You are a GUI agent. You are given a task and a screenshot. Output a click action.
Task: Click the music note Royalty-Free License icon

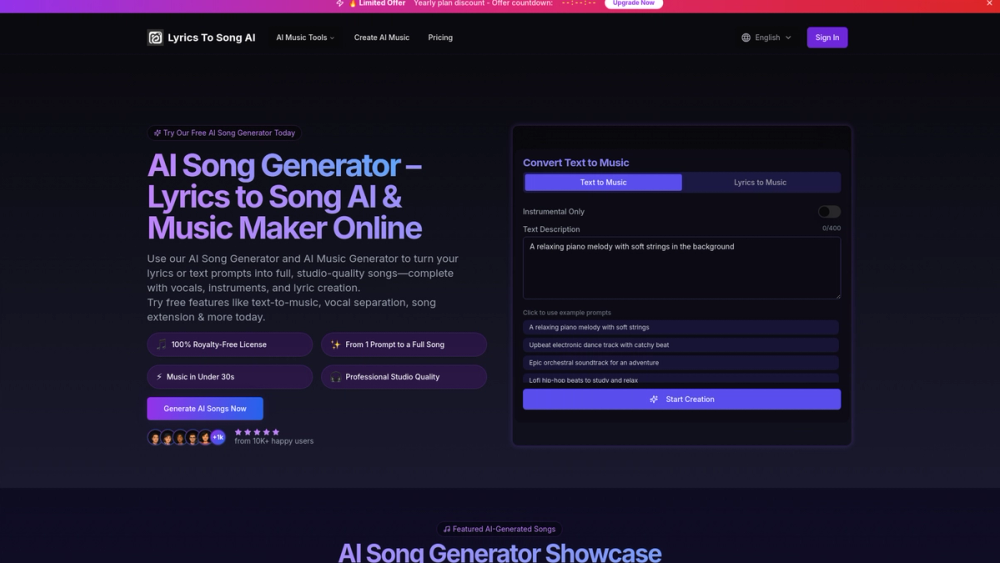tap(161, 344)
